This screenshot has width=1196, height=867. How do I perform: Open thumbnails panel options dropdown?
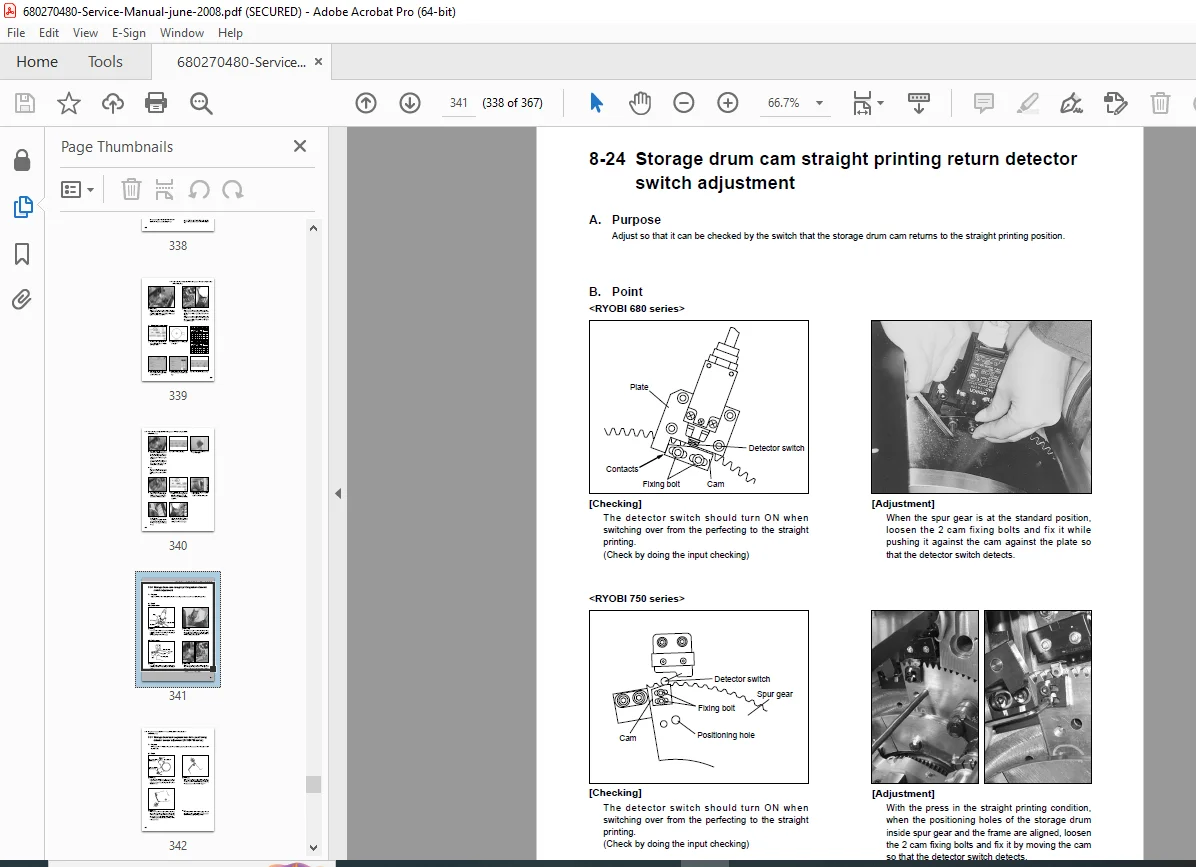(x=77, y=189)
